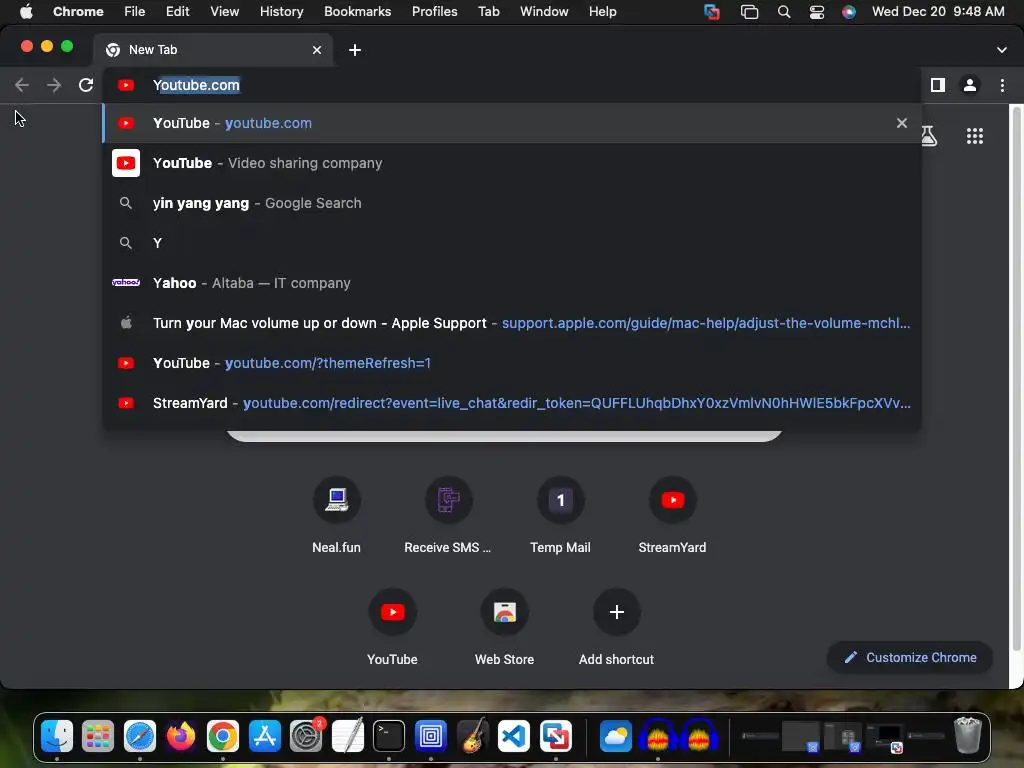Choose the yin yang yang Google Search suggestion
The width and height of the screenshot is (1024, 768).
pyautogui.click(x=512, y=203)
